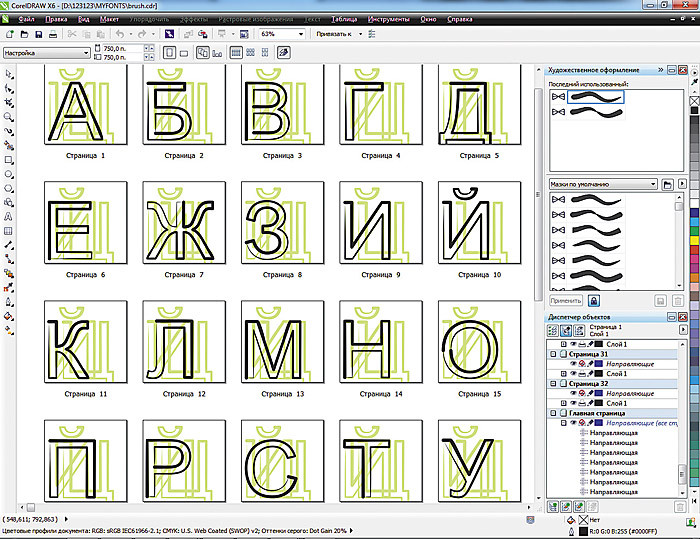Select the Rectangle tool
The image size is (700, 539).
9,160
